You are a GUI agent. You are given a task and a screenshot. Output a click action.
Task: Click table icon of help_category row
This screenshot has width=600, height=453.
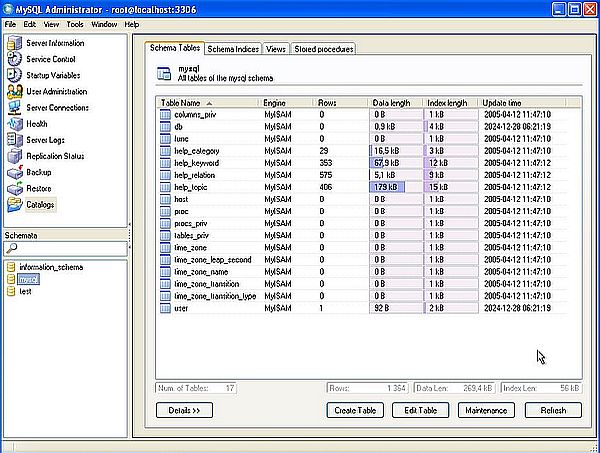click(165, 151)
